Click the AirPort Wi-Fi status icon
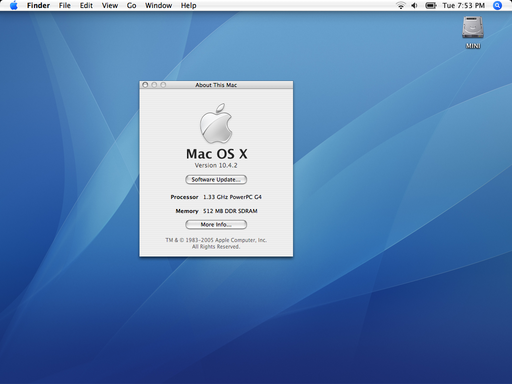The width and height of the screenshot is (512, 384). tap(401, 5)
